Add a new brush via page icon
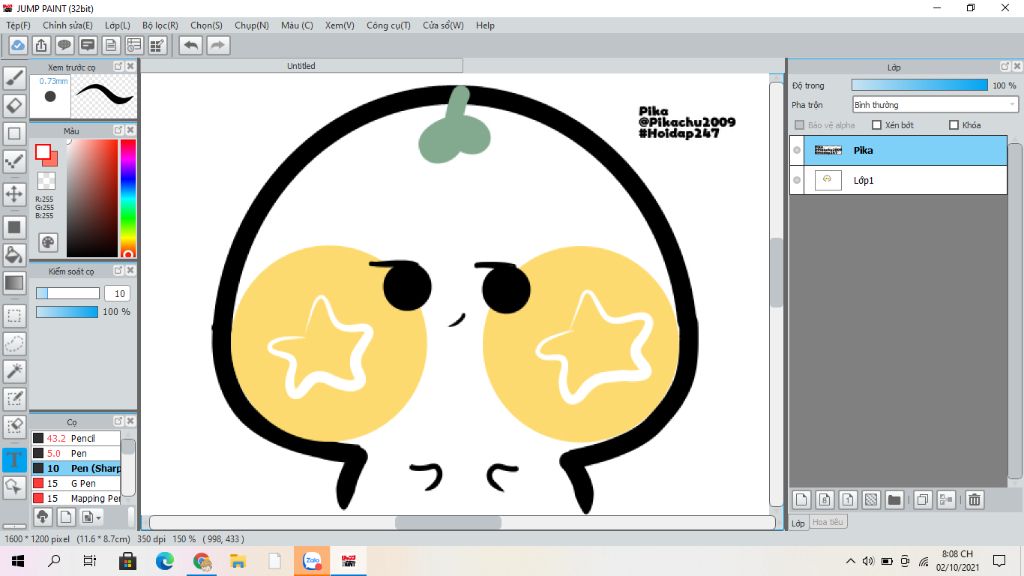The image size is (1024, 576). pos(65,517)
